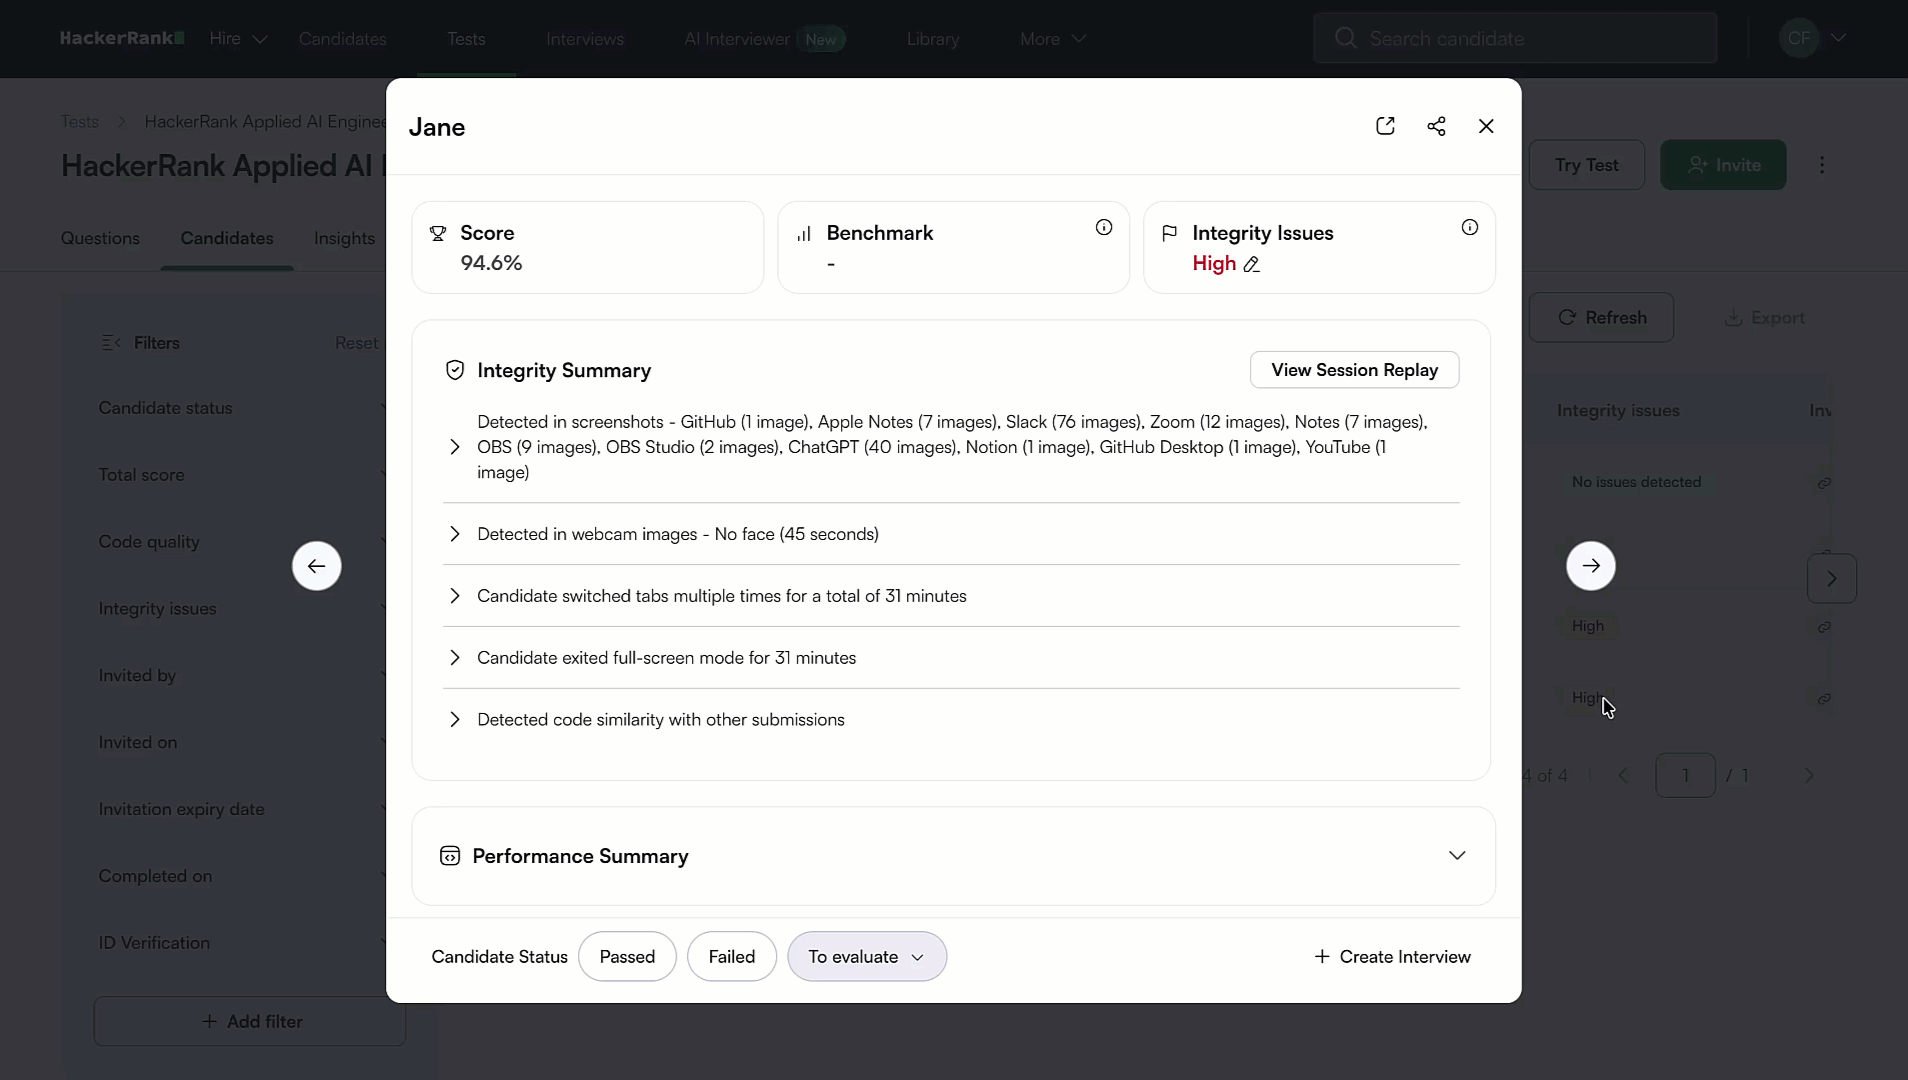Mark candidate status as Passed
The width and height of the screenshot is (1908, 1080).
[627, 957]
